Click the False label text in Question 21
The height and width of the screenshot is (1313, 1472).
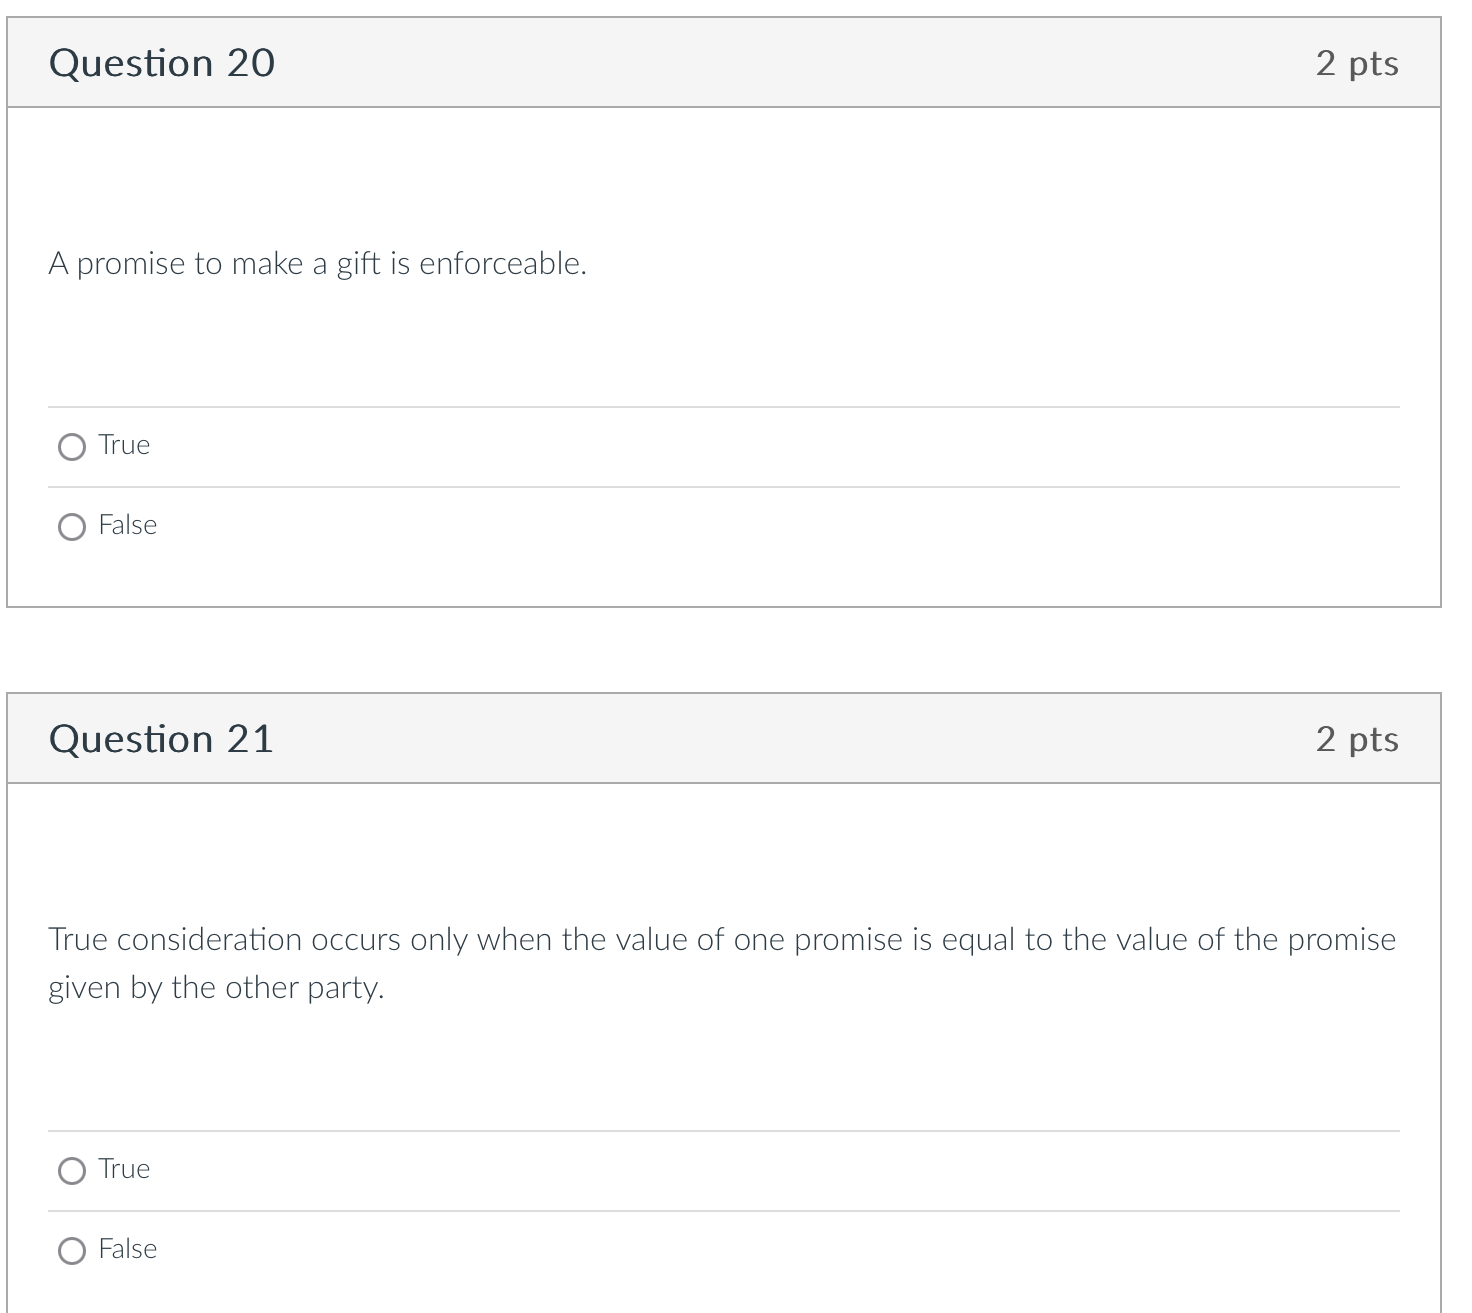(x=128, y=1250)
